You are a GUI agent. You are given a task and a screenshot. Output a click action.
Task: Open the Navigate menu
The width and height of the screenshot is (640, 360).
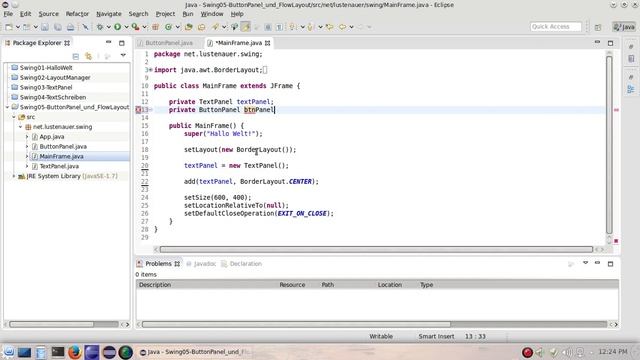coord(109,14)
